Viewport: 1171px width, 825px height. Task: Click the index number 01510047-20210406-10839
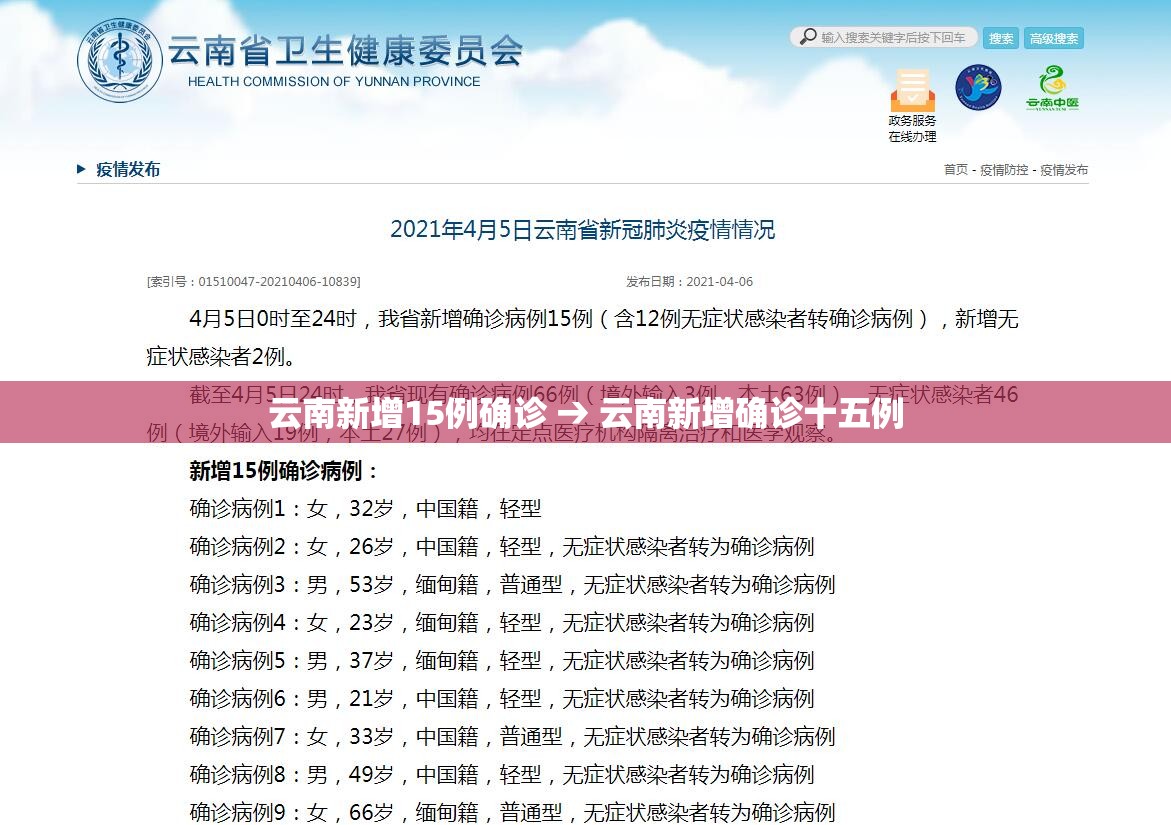[x=279, y=281]
